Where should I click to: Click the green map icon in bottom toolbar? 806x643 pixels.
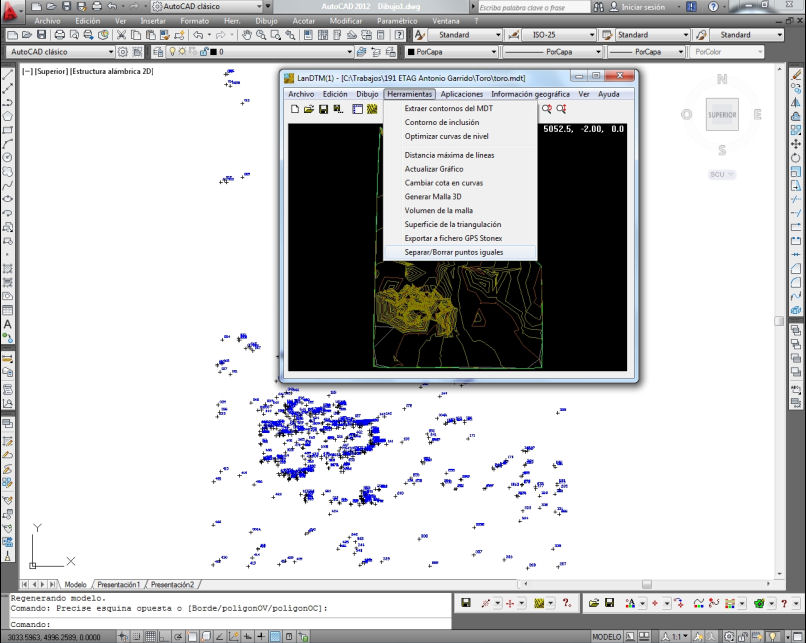coord(759,603)
